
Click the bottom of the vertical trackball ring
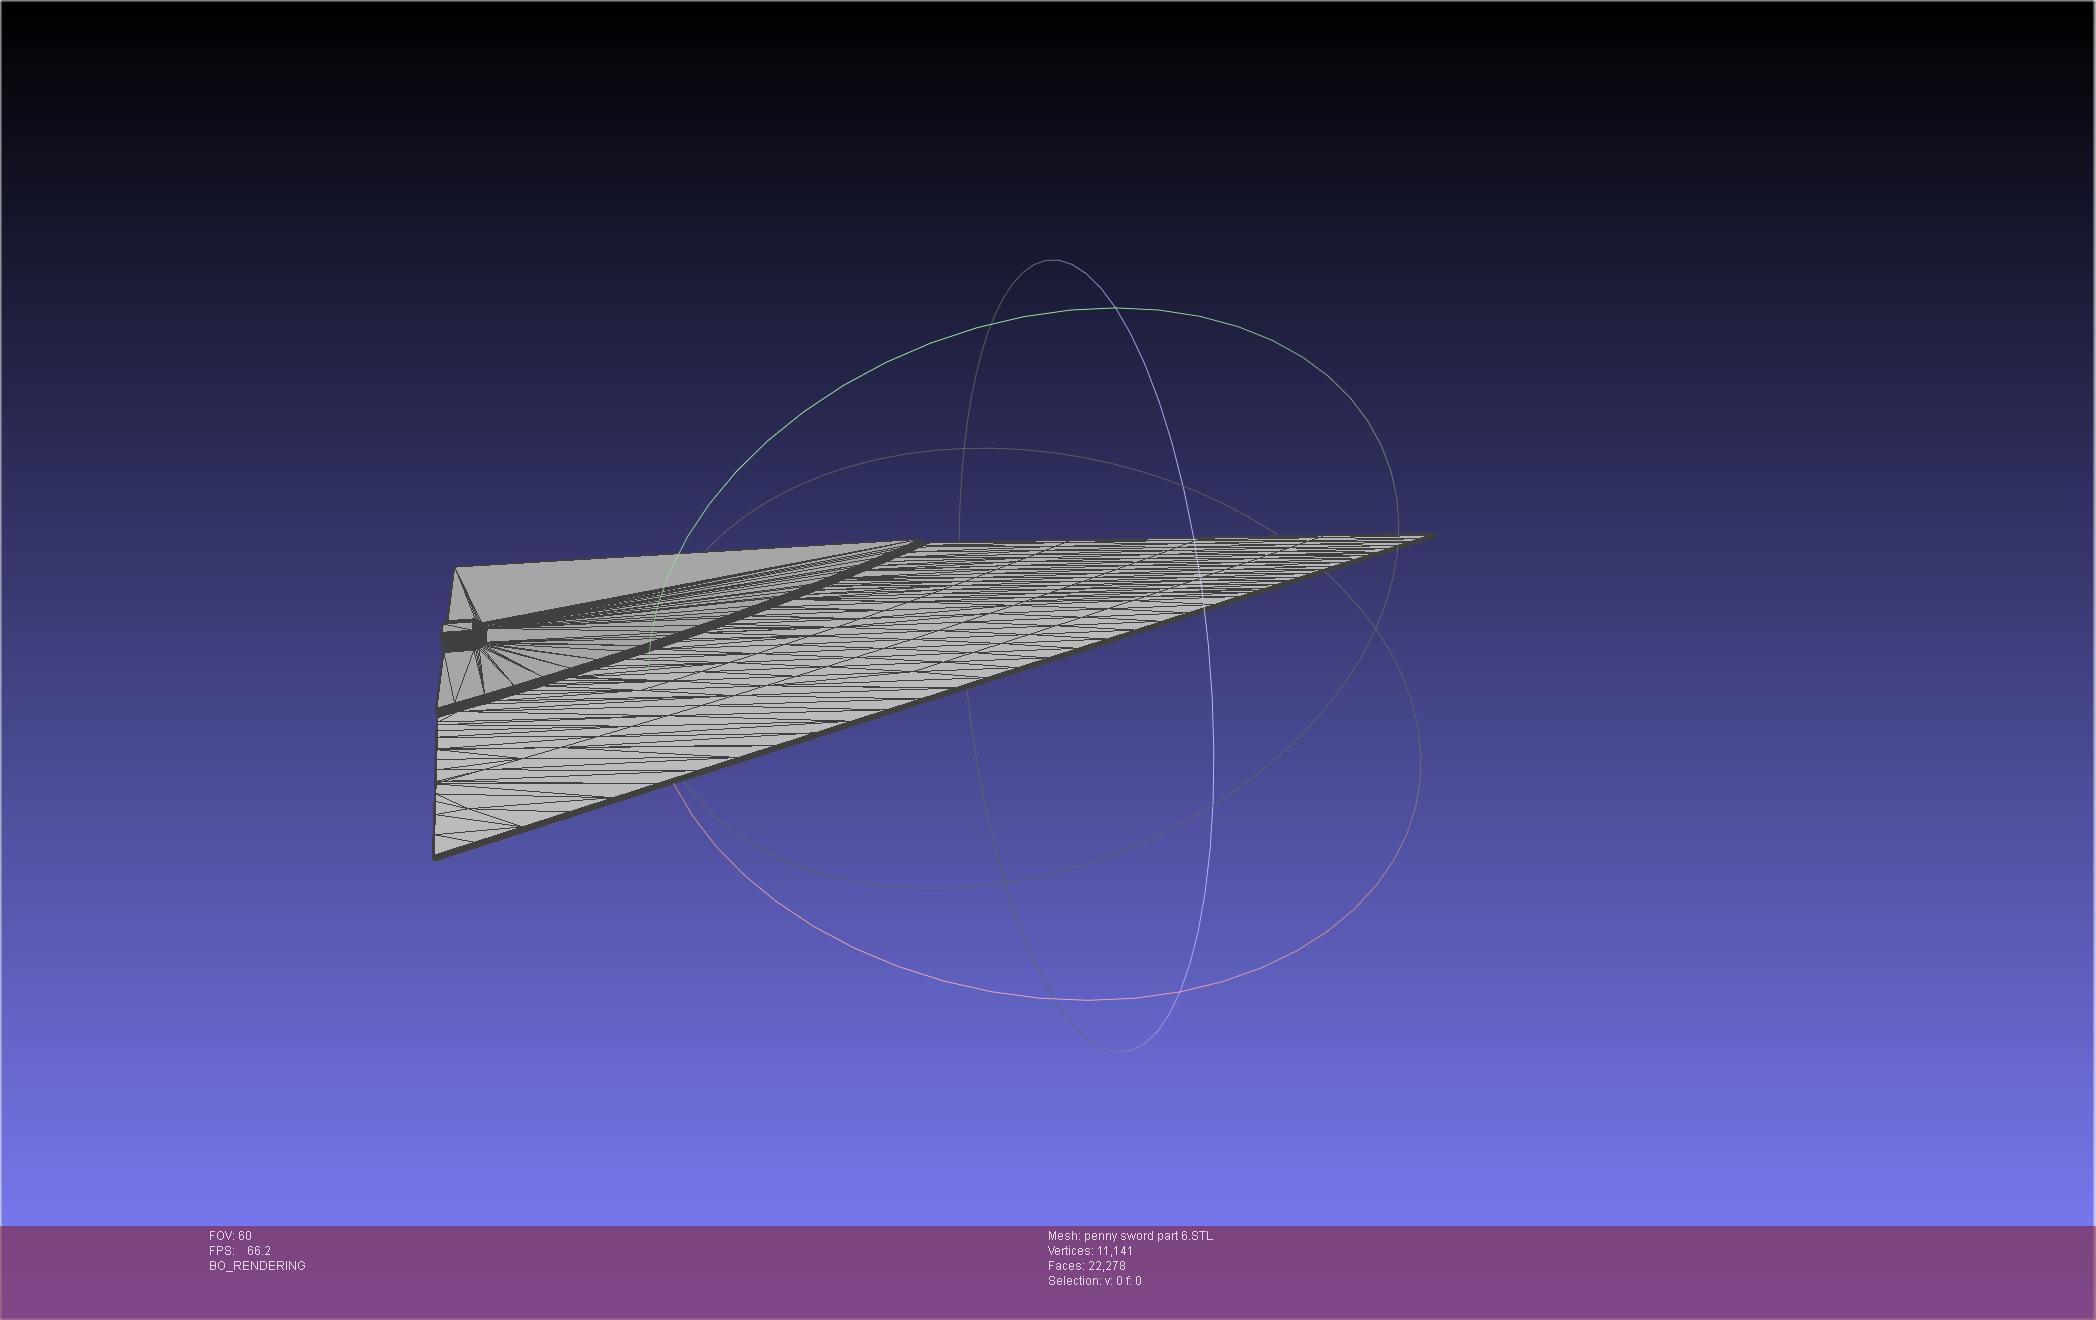click(x=1120, y=1051)
